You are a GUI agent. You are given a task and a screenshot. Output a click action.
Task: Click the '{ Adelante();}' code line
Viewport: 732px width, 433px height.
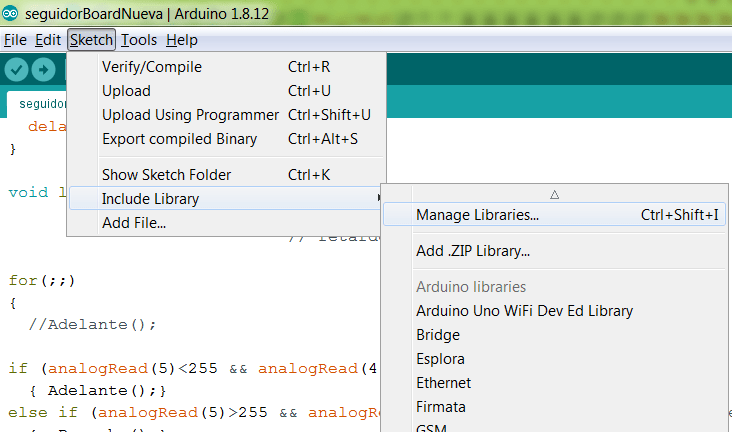coord(98,390)
